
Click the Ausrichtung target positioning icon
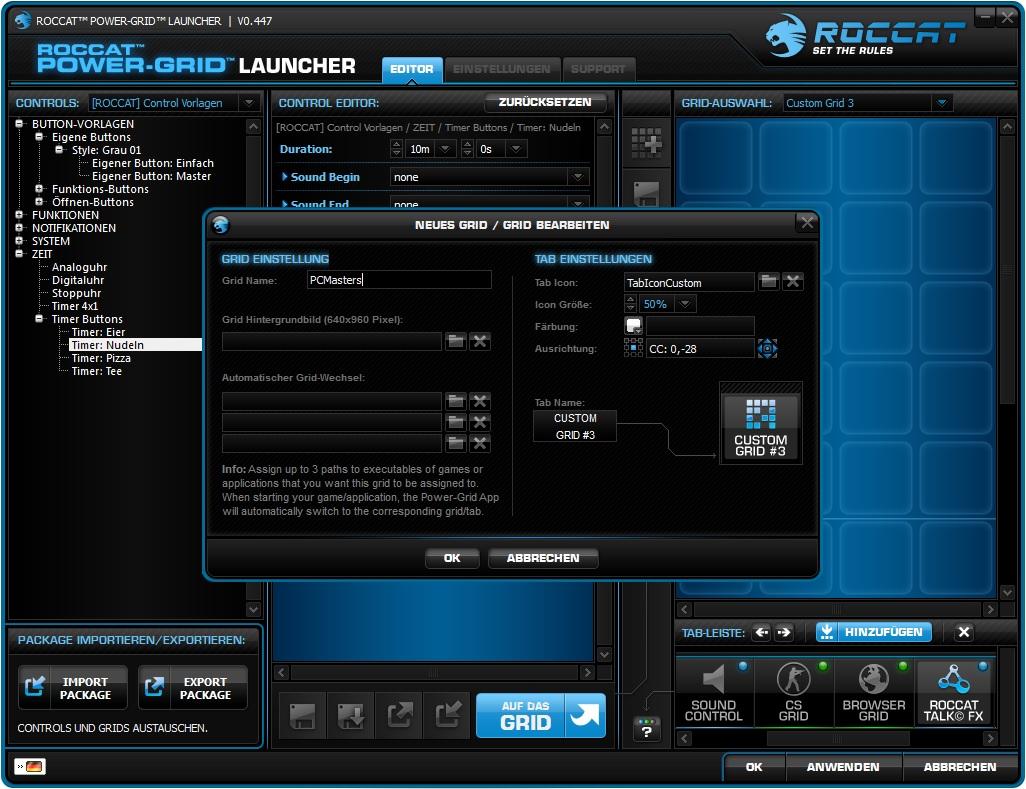tap(767, 348)
